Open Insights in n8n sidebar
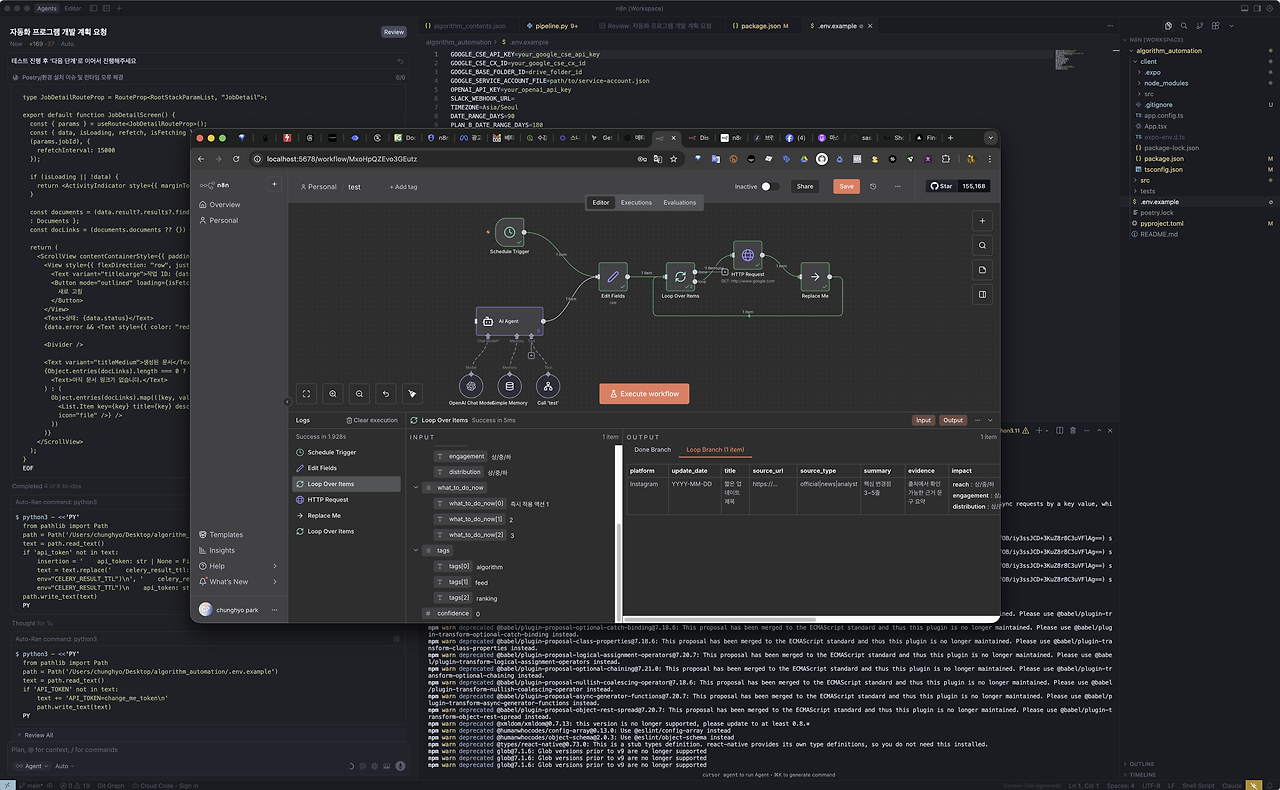Image resolution: width=1280 pixels, height=790 pixels. 222,550
